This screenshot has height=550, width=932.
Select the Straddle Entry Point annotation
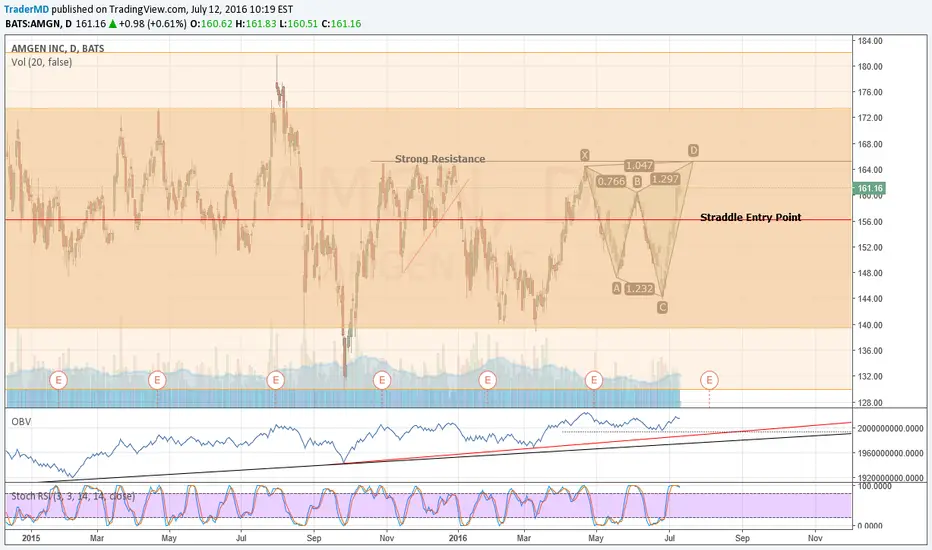[x=751, y=217]
